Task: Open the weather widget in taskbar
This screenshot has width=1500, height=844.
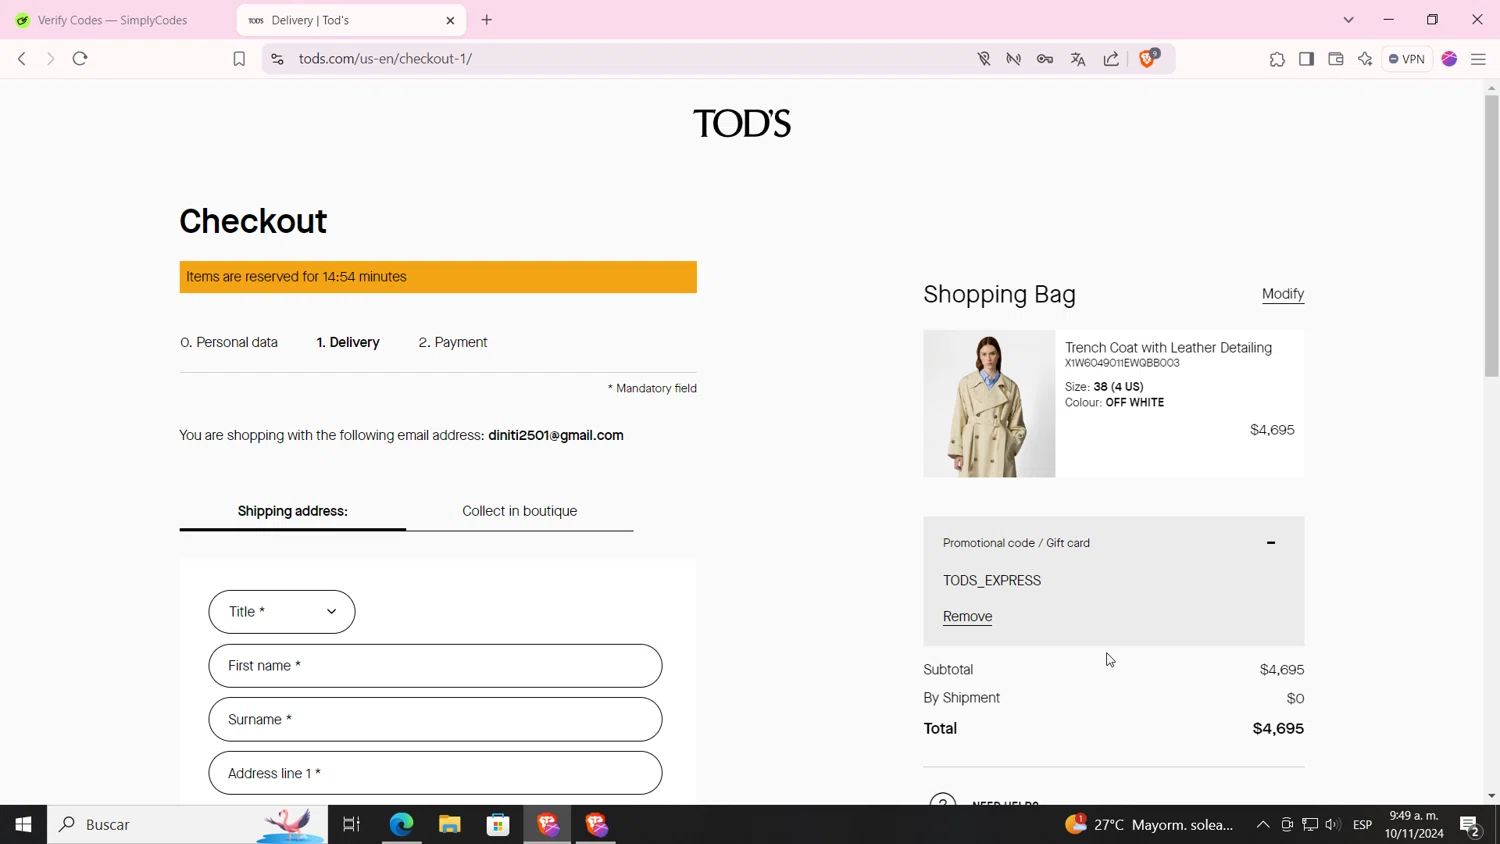Action: (1149, 825)
